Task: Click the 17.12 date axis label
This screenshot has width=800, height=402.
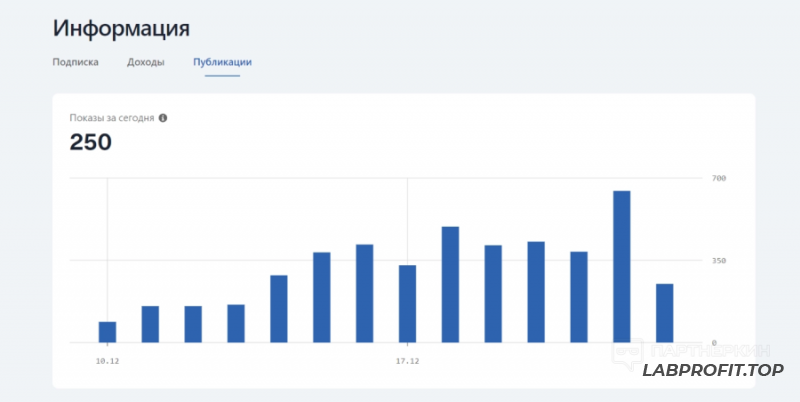Action: tap(407, 360)
